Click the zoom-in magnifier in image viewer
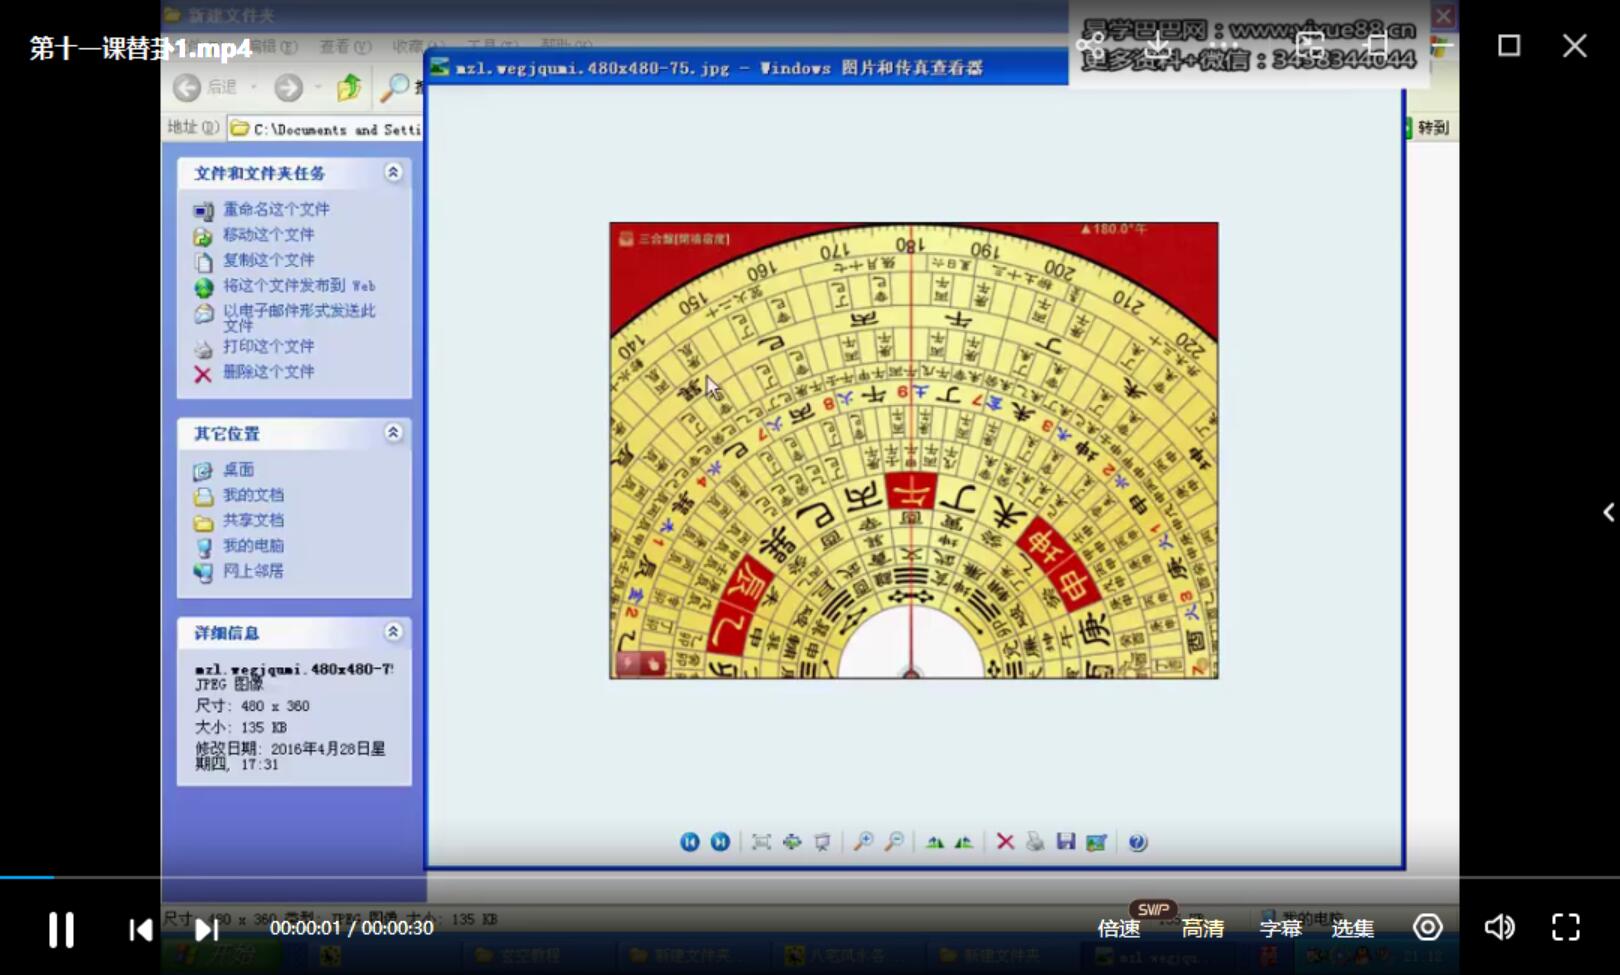 863,842
